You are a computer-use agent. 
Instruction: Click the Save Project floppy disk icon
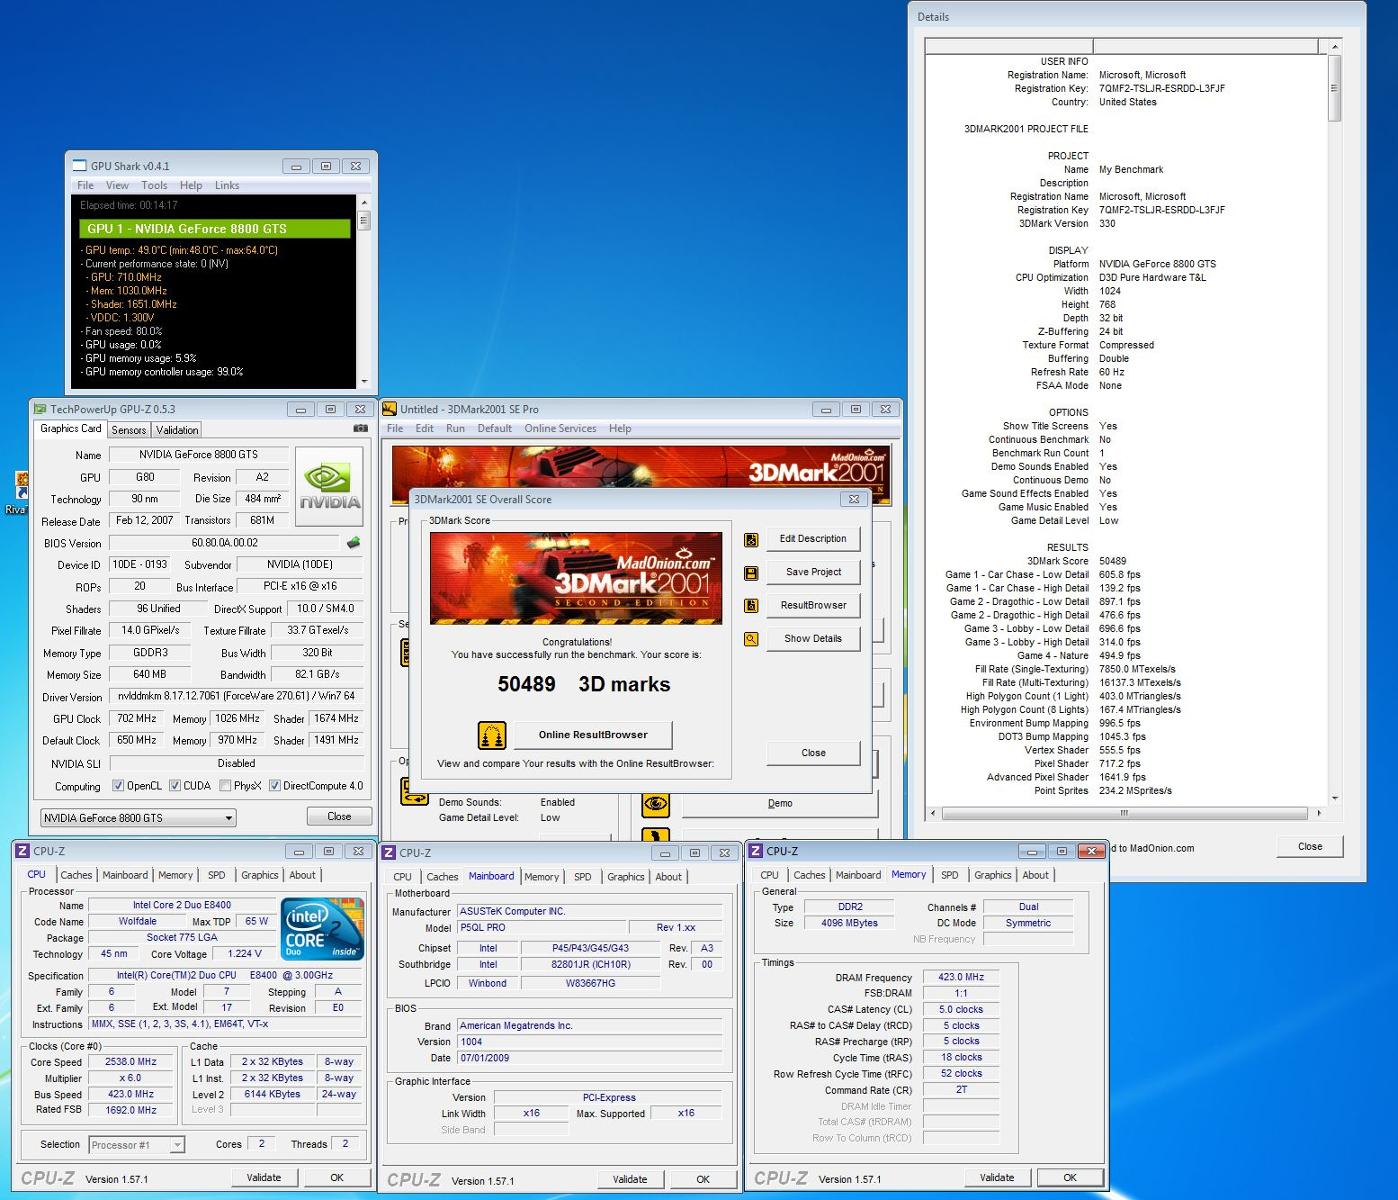coord(751,573)
